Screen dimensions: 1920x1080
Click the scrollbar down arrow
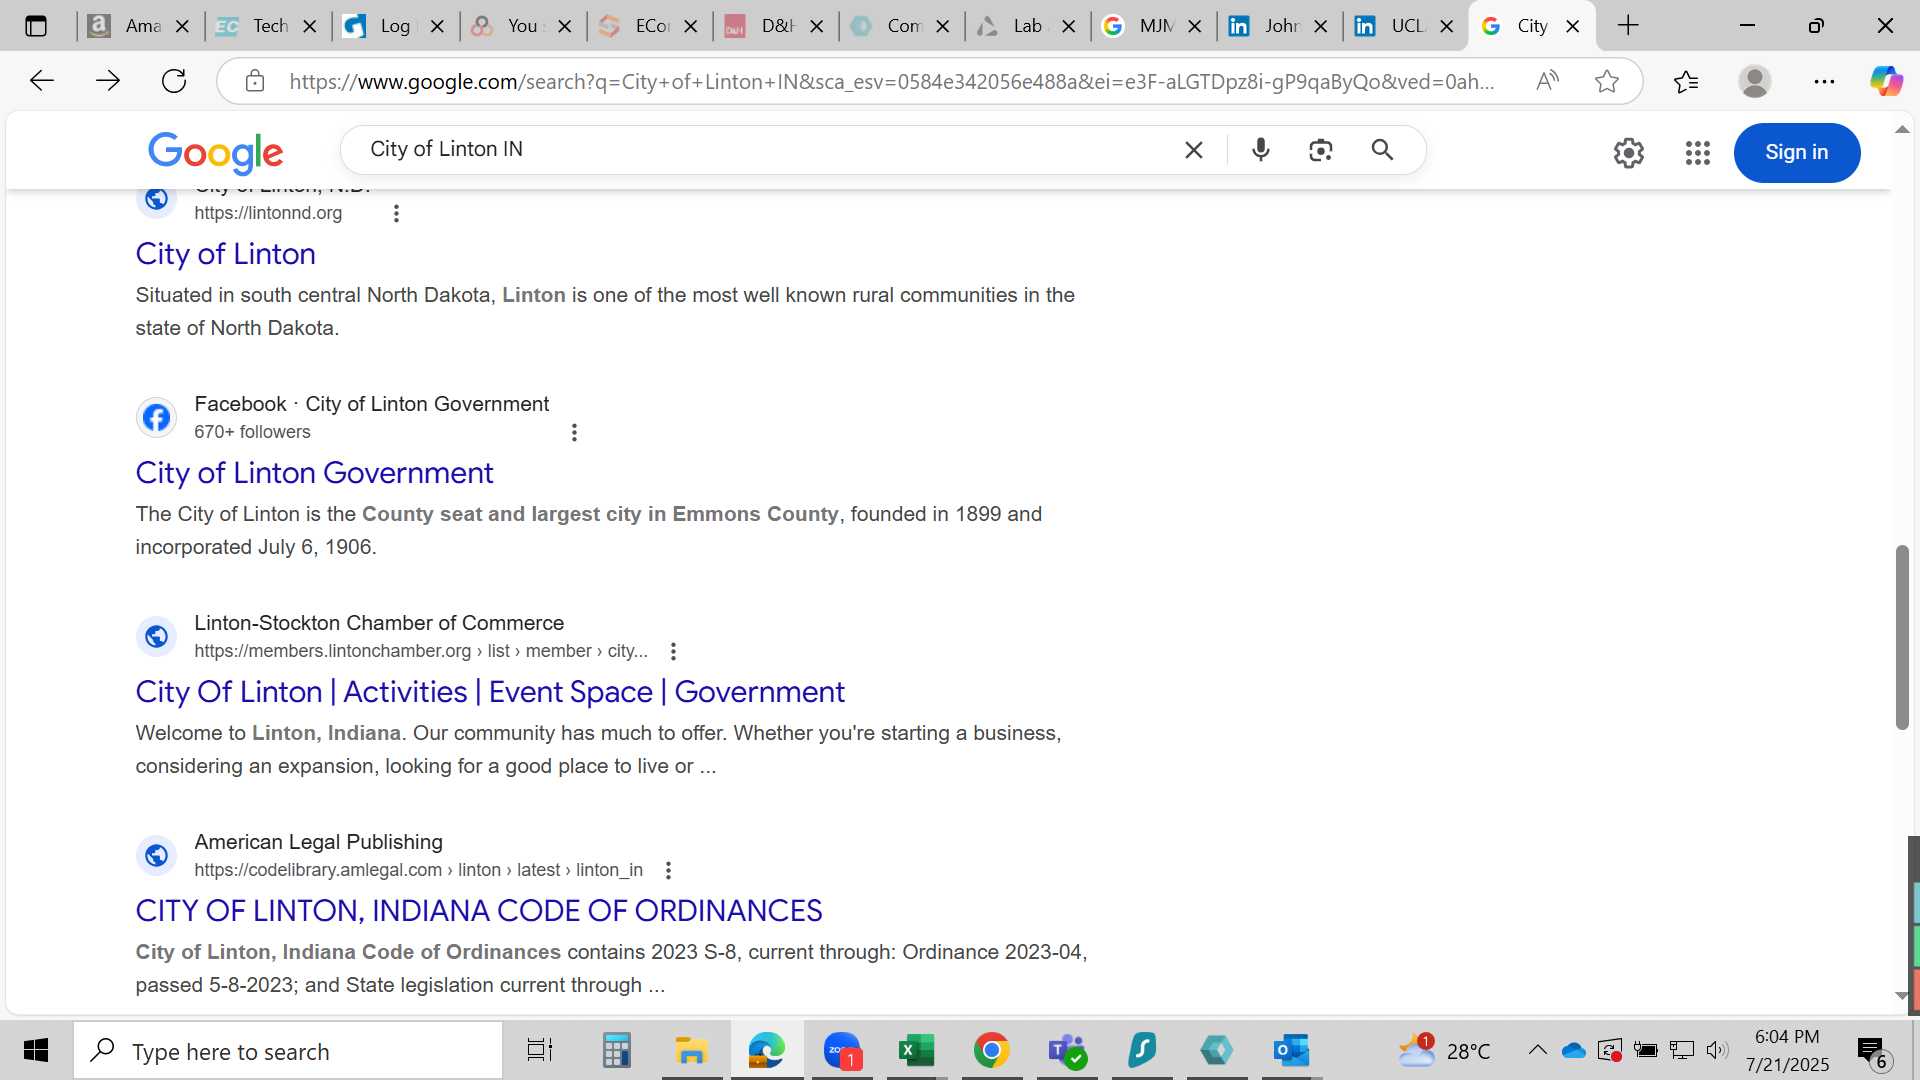point(1901,996)
